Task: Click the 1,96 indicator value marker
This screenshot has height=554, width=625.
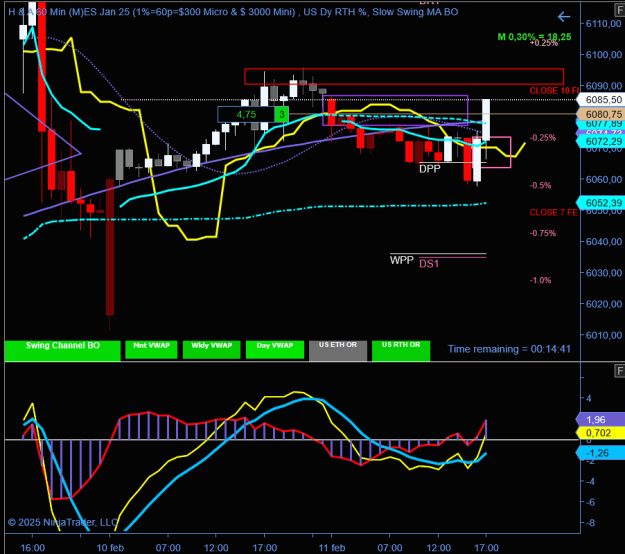Action: [x=602, y=419]
